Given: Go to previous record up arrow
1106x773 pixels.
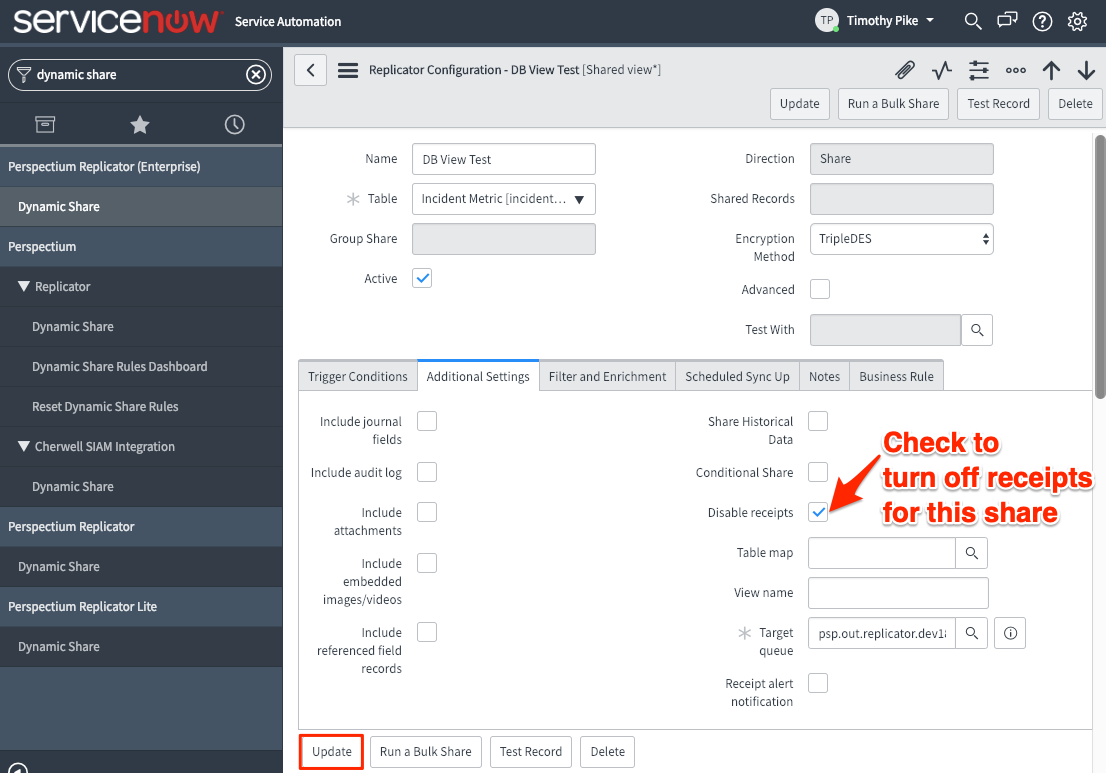Looking at the screenshot, I should (1051, 70).
